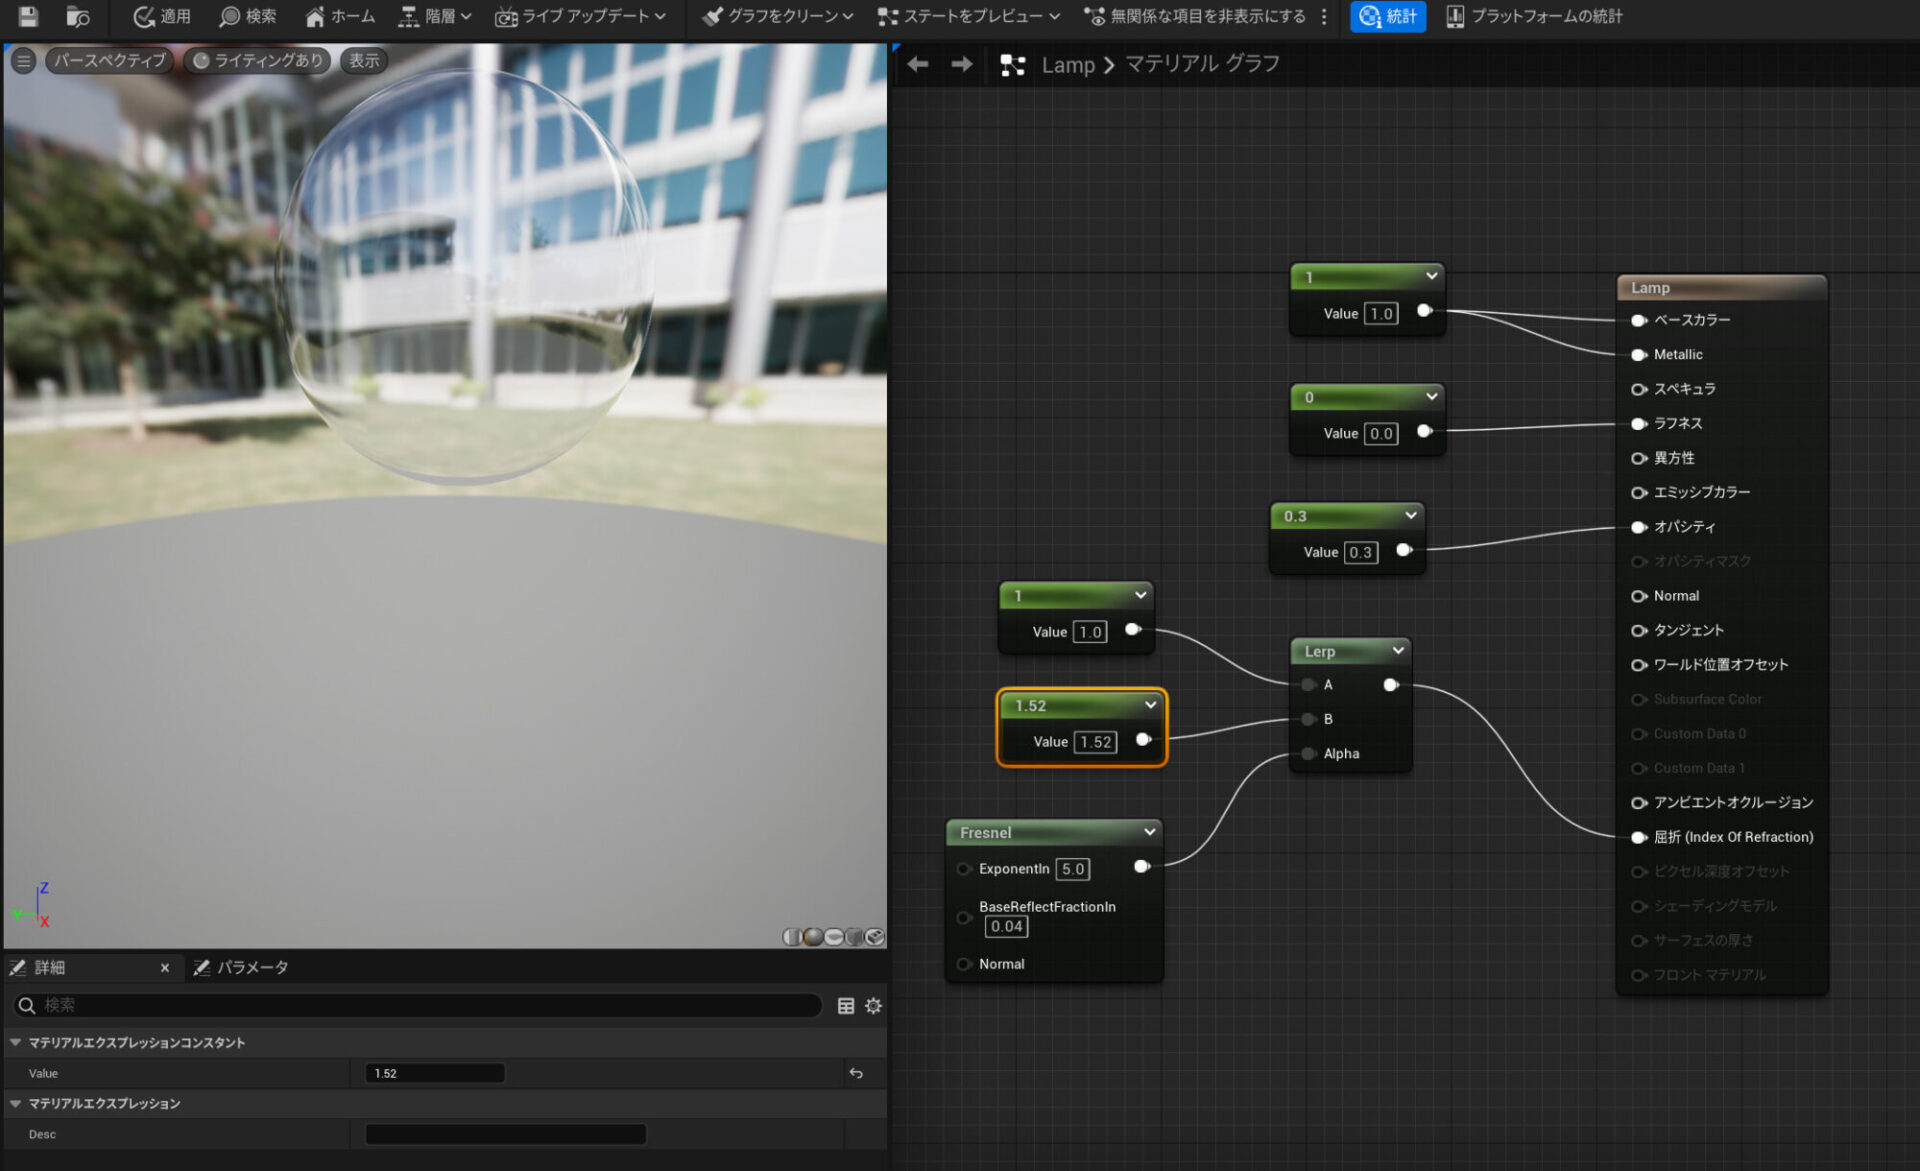Viewport: 1920px width, 1171px height.
Task: Open the パースペクティブ view dropdown
Action: [108, 60]
